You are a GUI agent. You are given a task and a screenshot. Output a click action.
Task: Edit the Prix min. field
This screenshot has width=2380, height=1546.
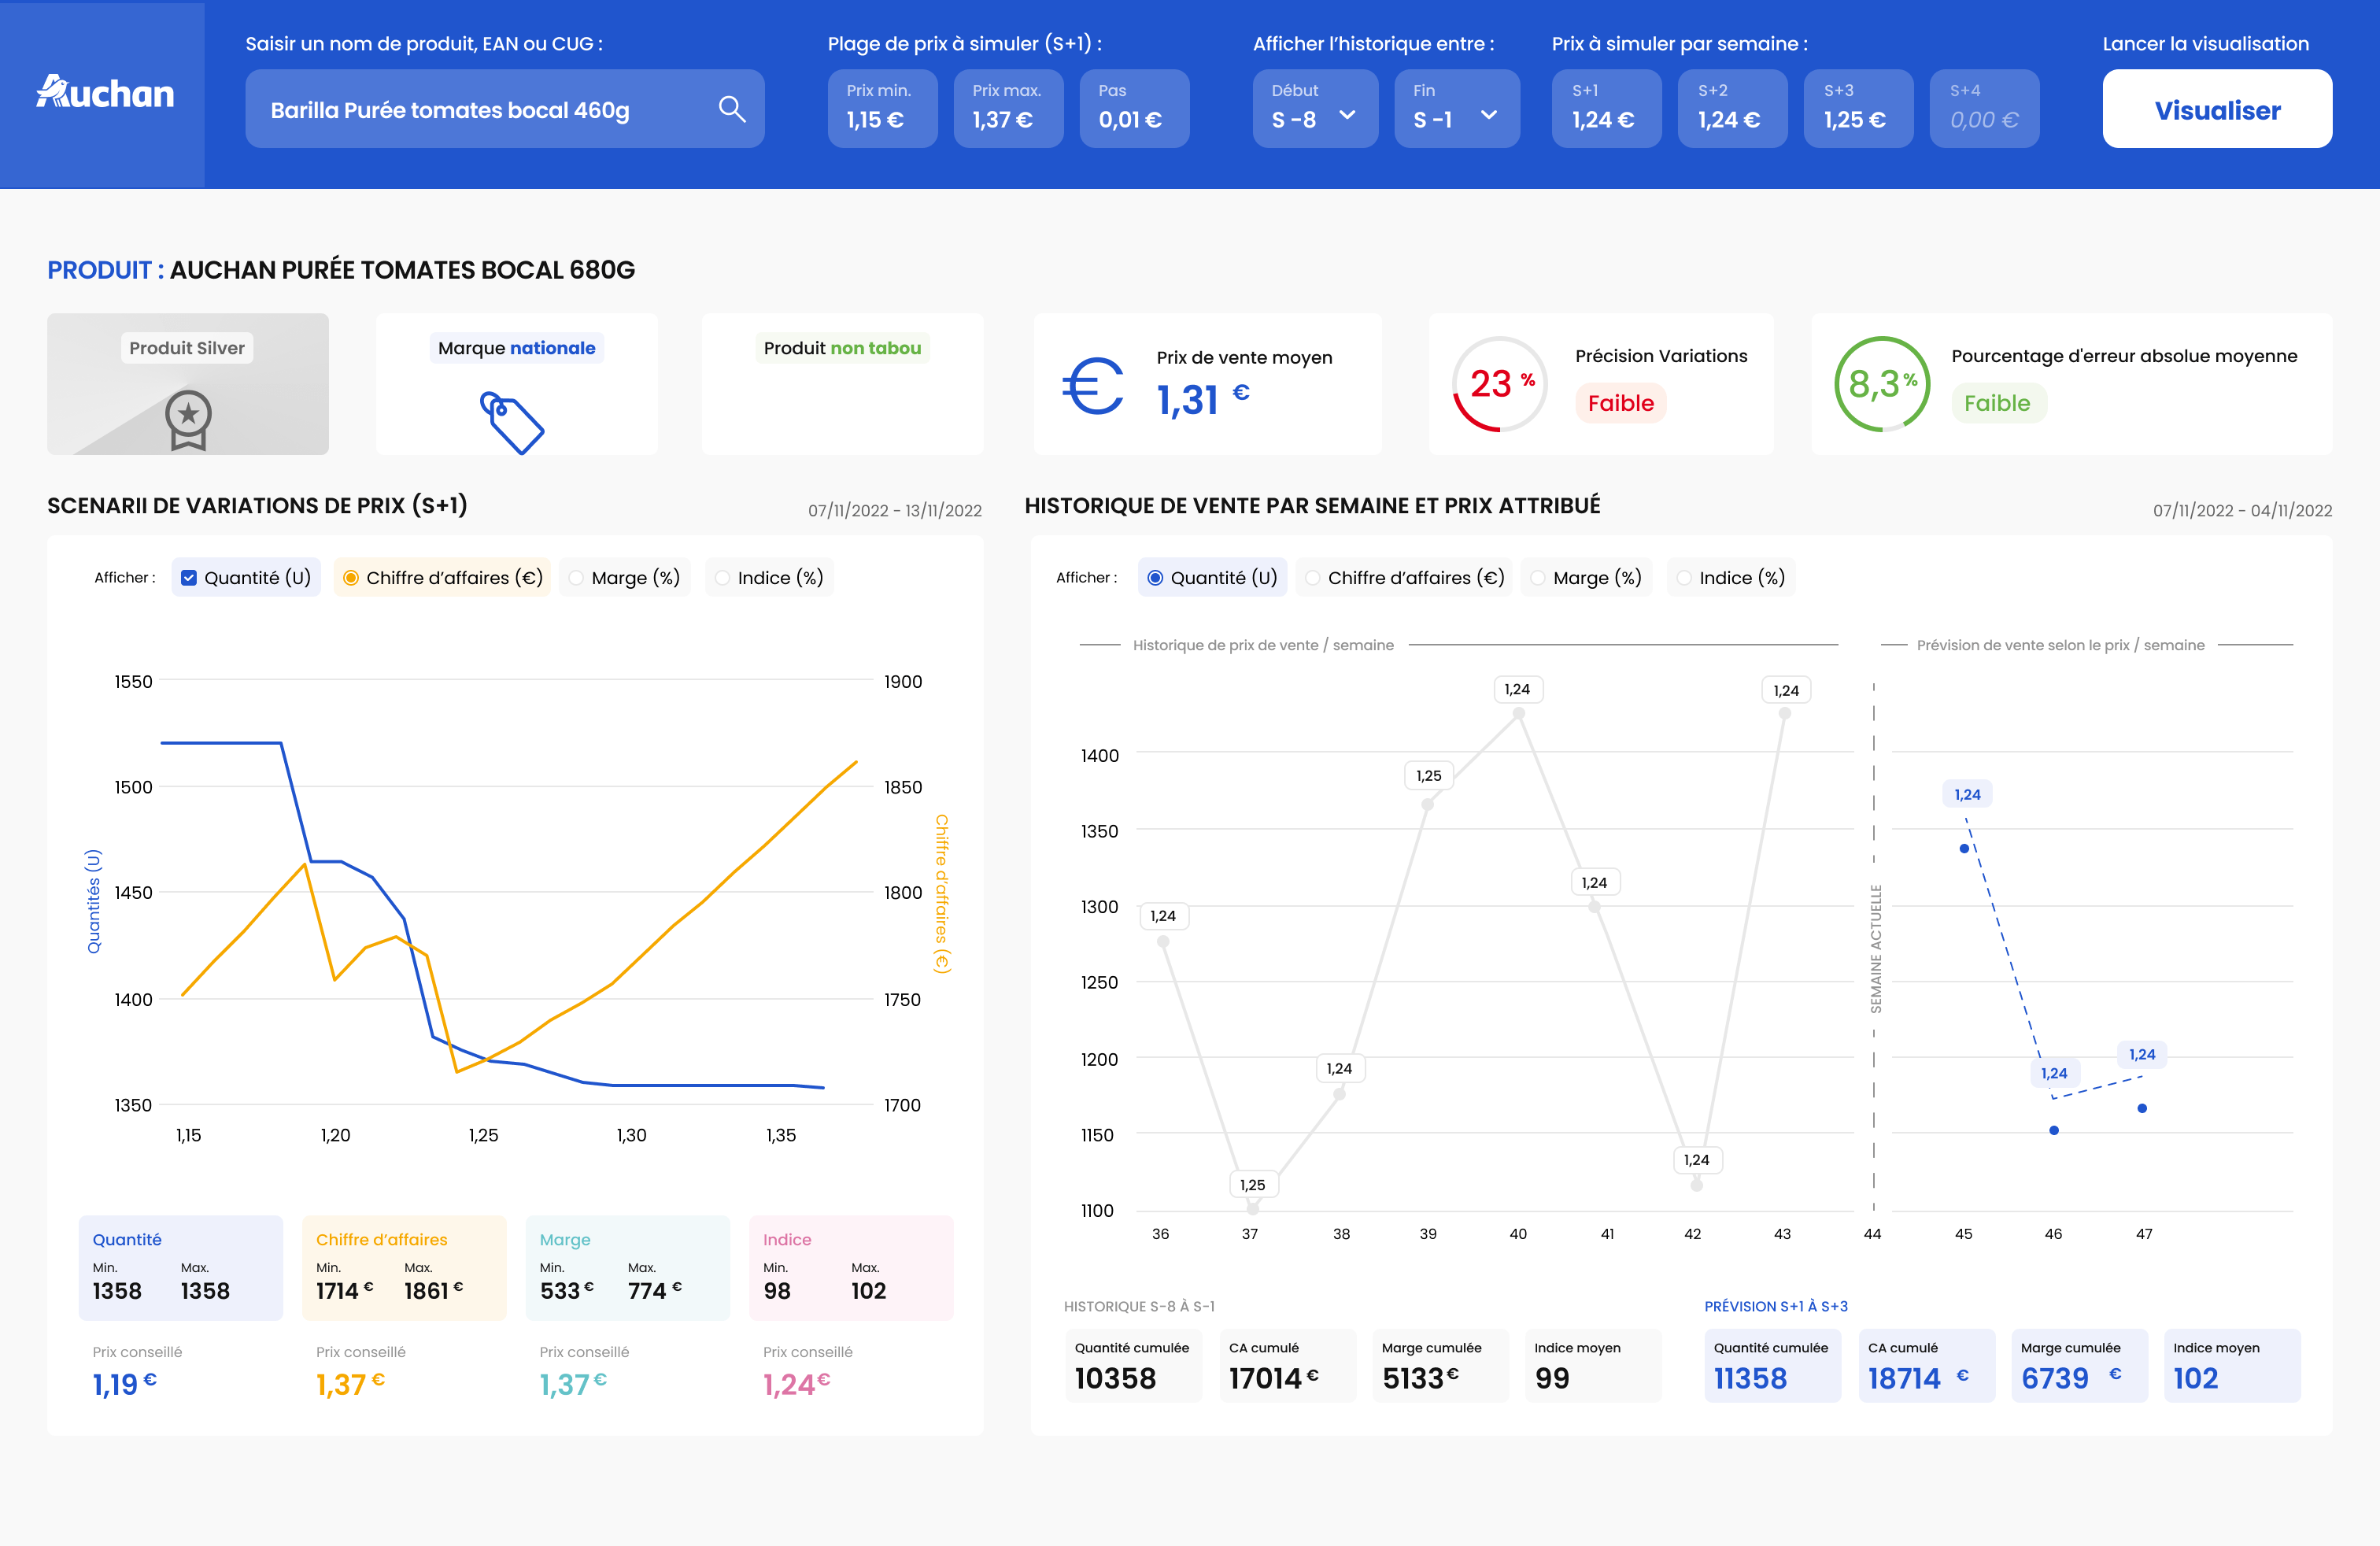coord(883,109)
